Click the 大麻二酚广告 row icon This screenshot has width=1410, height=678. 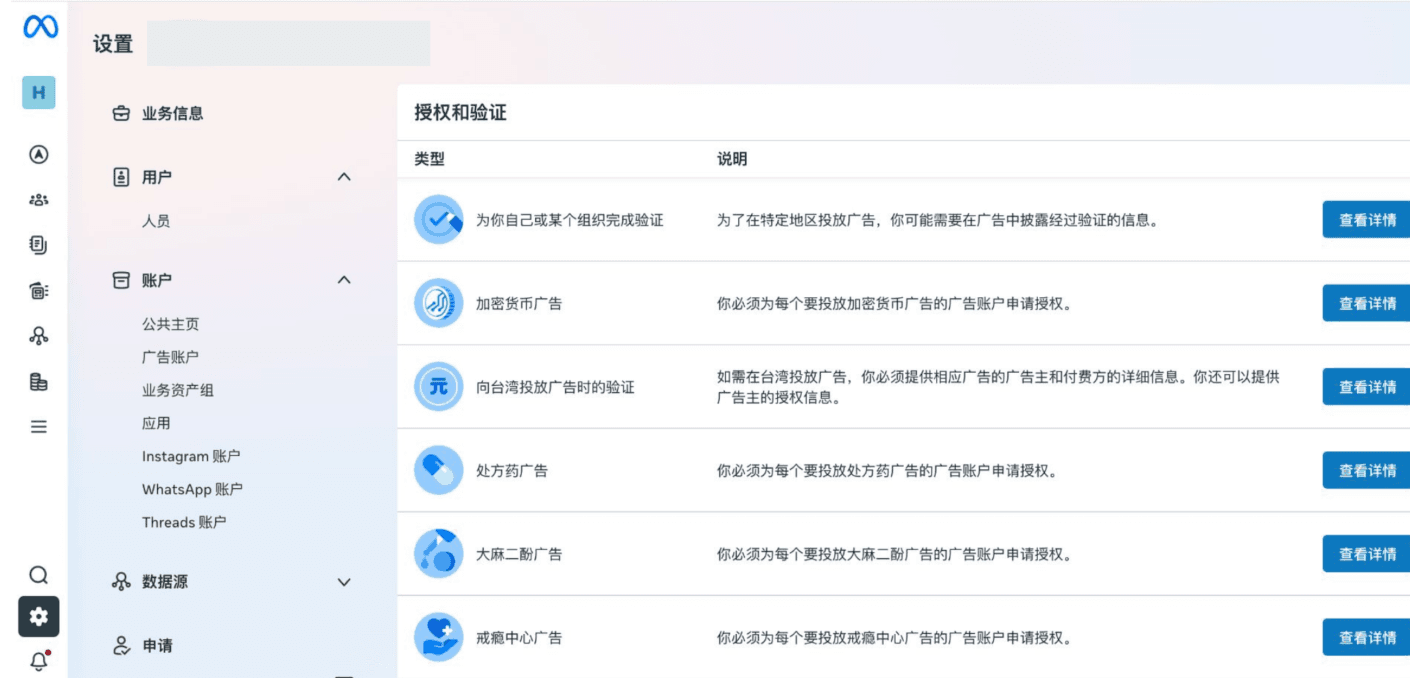(x=438, y=554)
